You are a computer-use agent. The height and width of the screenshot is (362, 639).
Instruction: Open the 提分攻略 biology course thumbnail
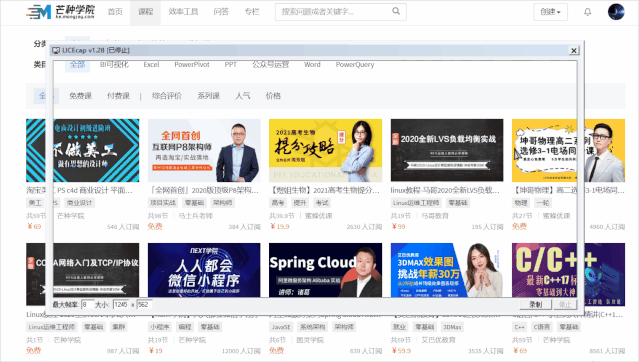click(326, 150)
